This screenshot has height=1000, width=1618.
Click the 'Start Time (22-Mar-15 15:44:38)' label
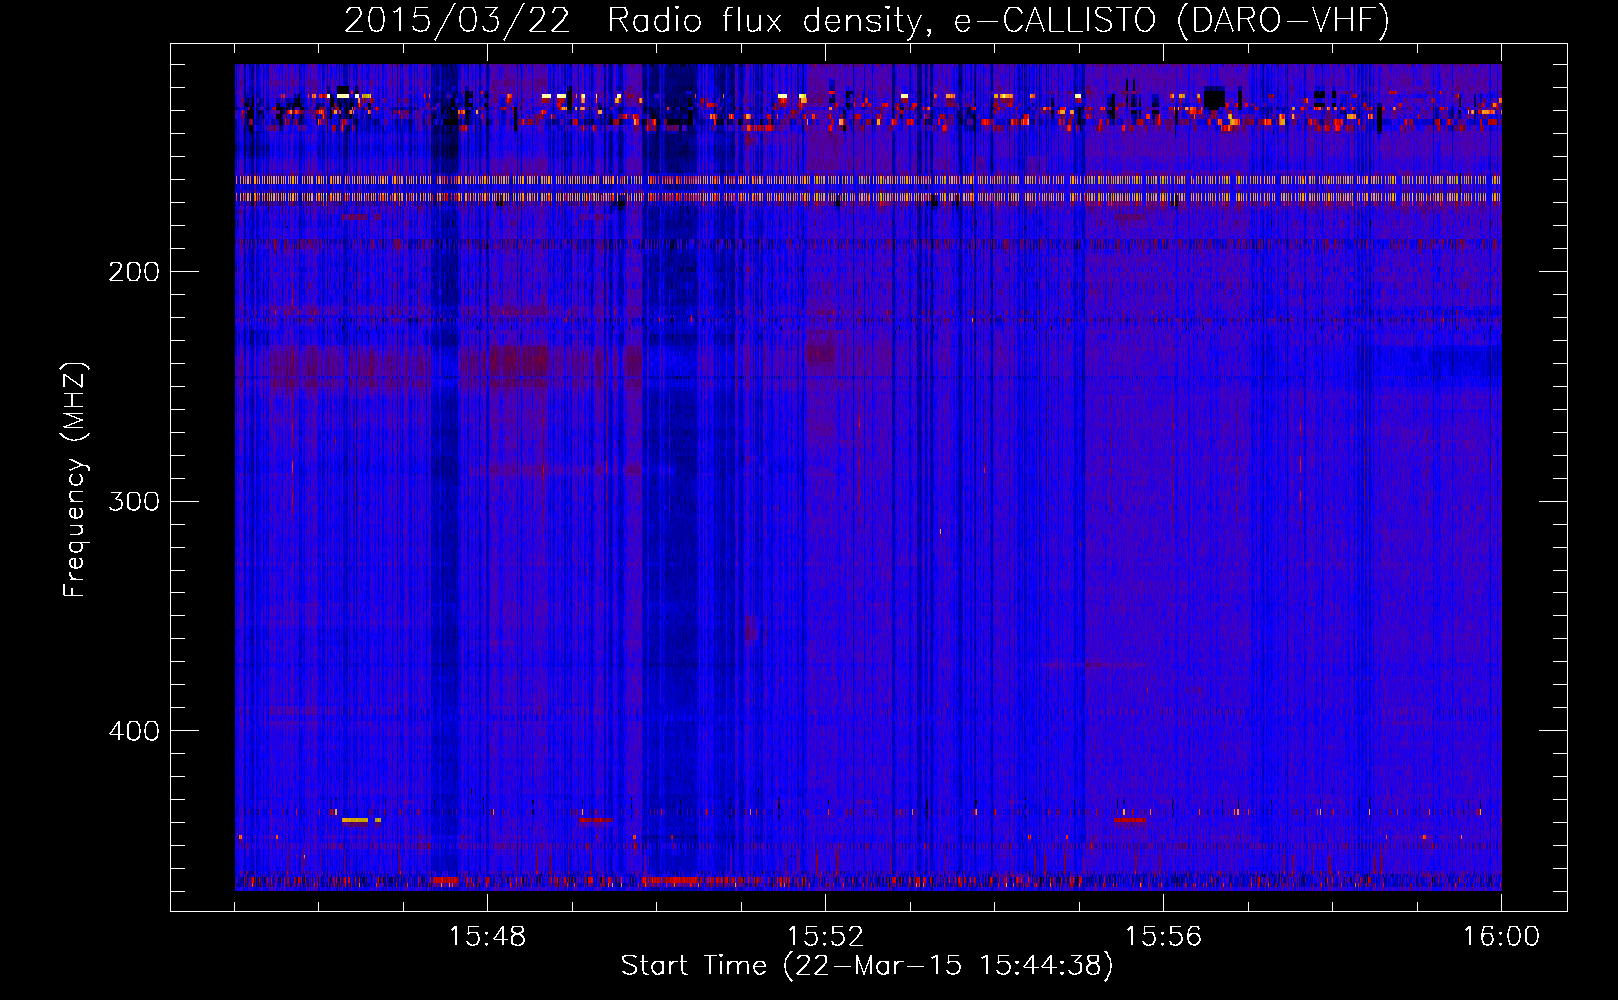(867, 966)
